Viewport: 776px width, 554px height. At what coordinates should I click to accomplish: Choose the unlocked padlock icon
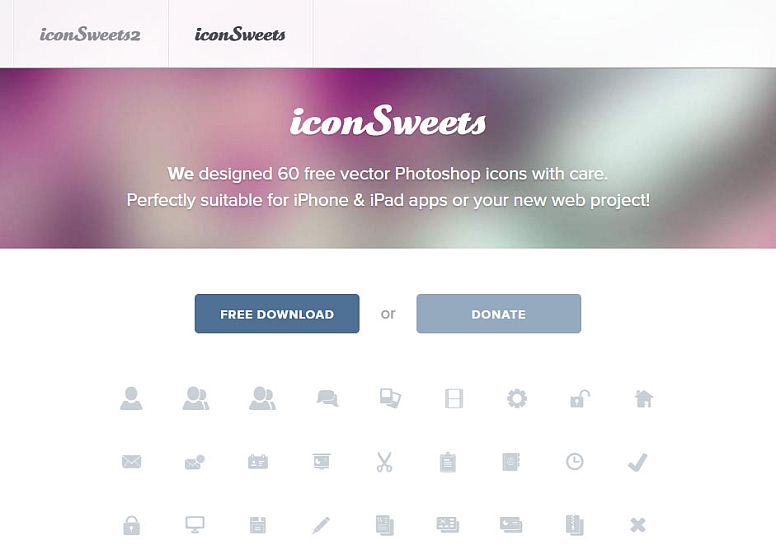pos(580,398)
